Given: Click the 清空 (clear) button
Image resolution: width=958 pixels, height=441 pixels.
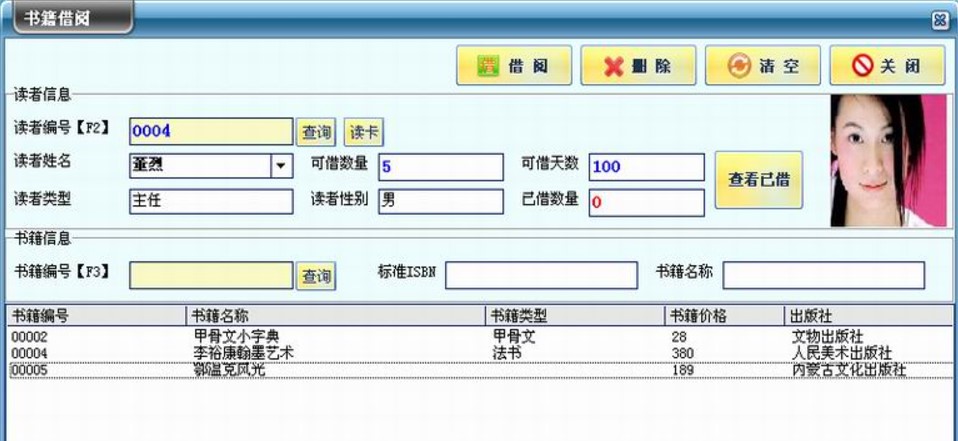Looking at the screenshot, I should 763,65.
